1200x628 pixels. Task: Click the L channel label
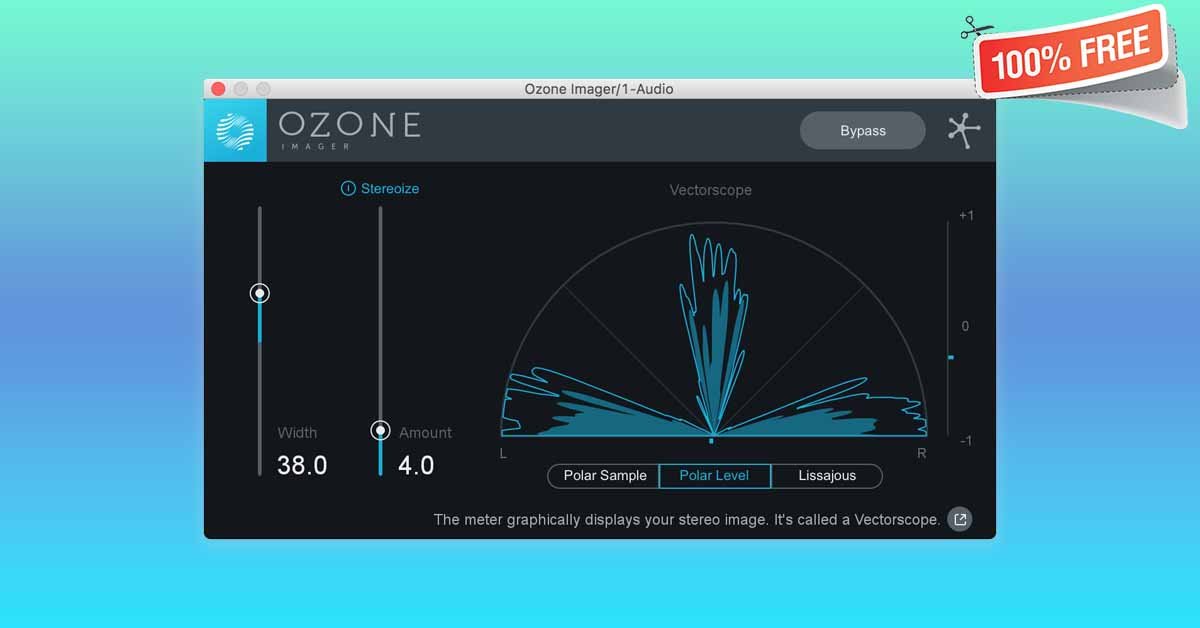click(x=504, y=454)
